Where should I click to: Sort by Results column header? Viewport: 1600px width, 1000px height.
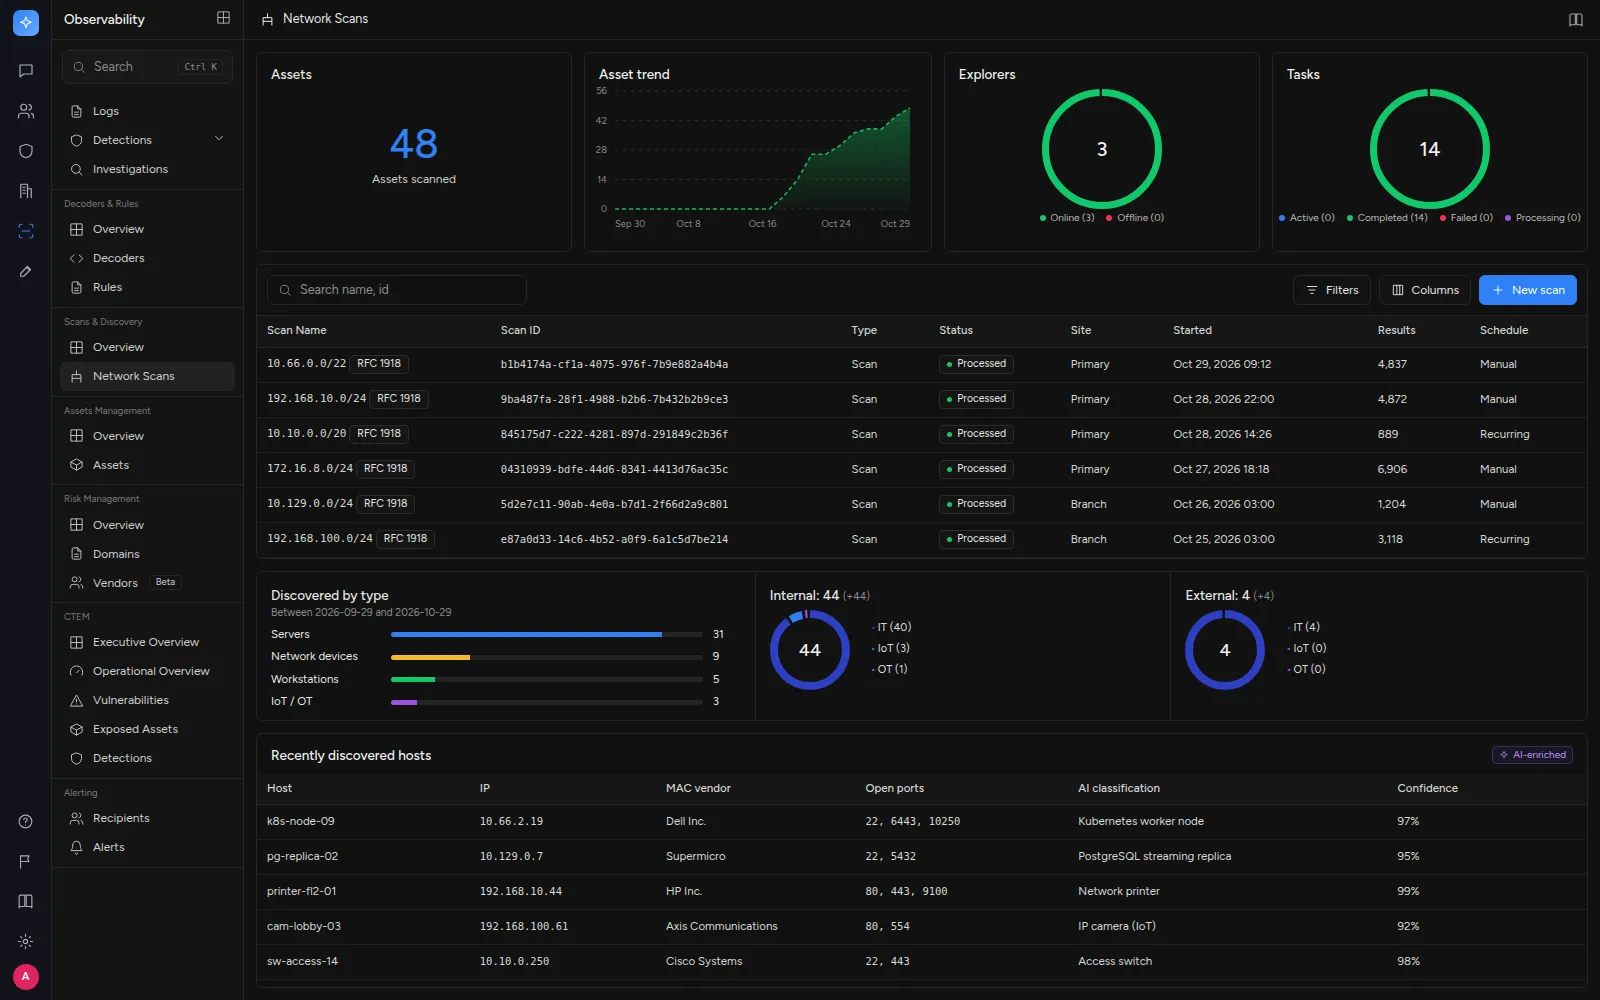[1396, 330]
